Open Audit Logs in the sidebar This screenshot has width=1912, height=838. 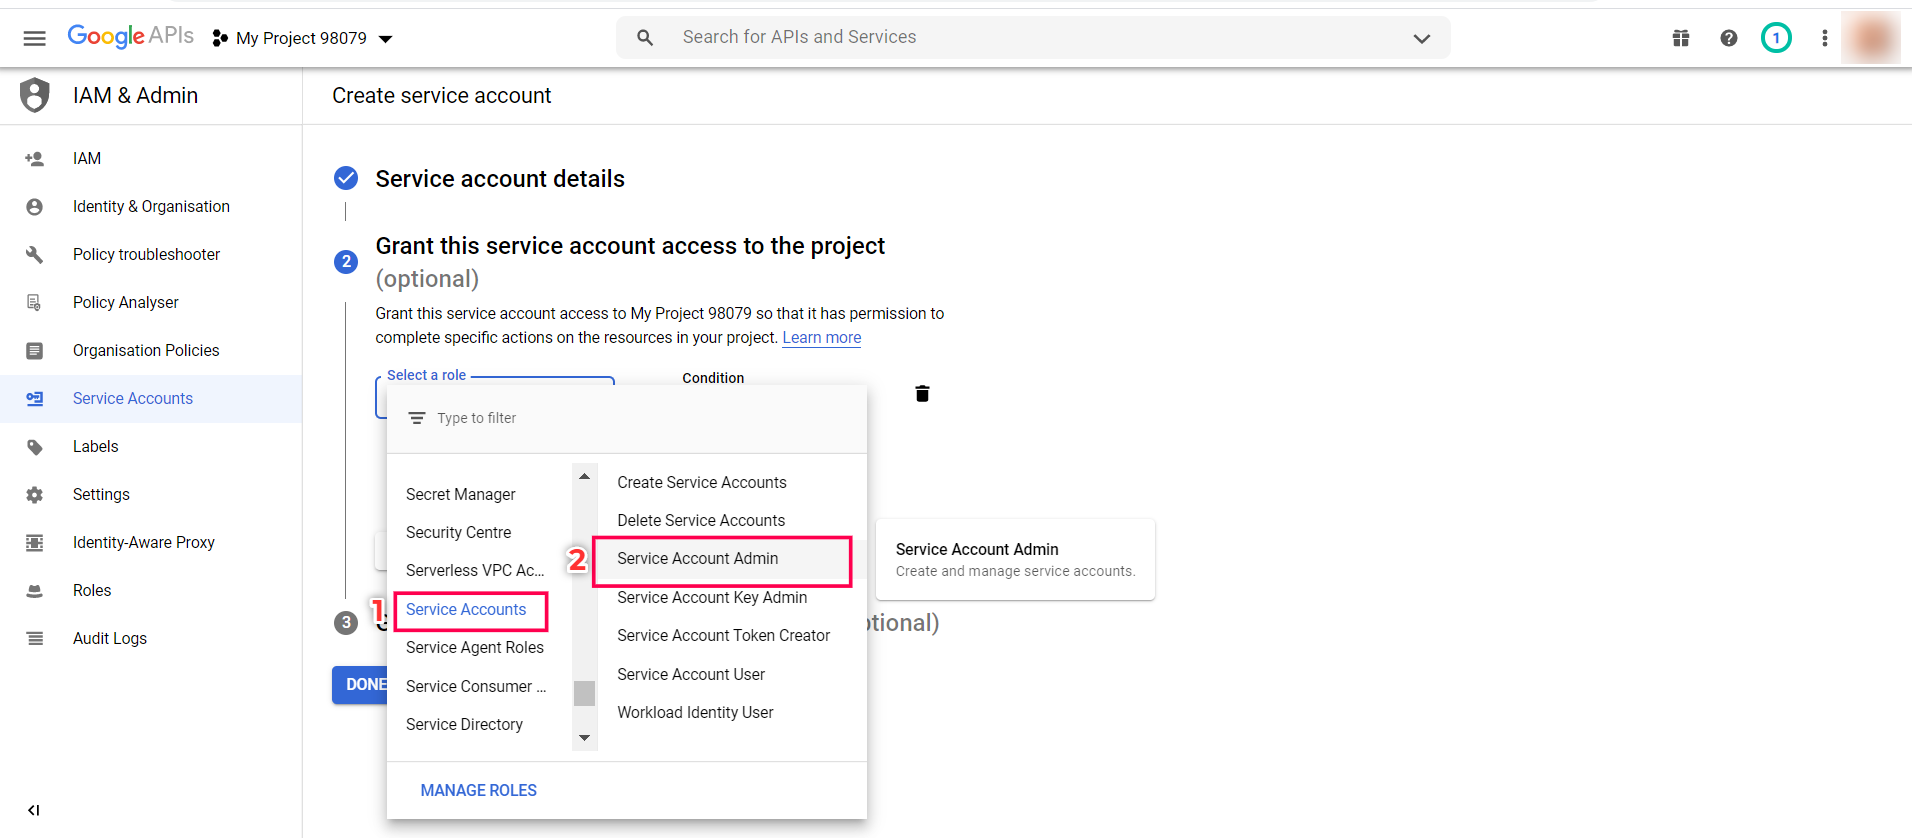click(x=110, y=639)
